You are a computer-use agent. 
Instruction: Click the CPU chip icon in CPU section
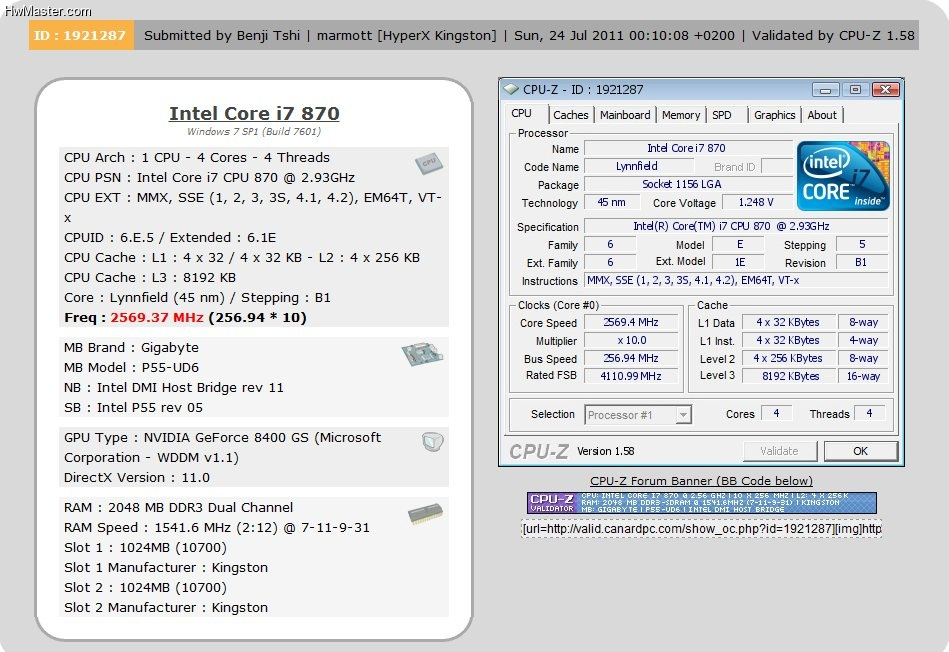coord(429,163)
